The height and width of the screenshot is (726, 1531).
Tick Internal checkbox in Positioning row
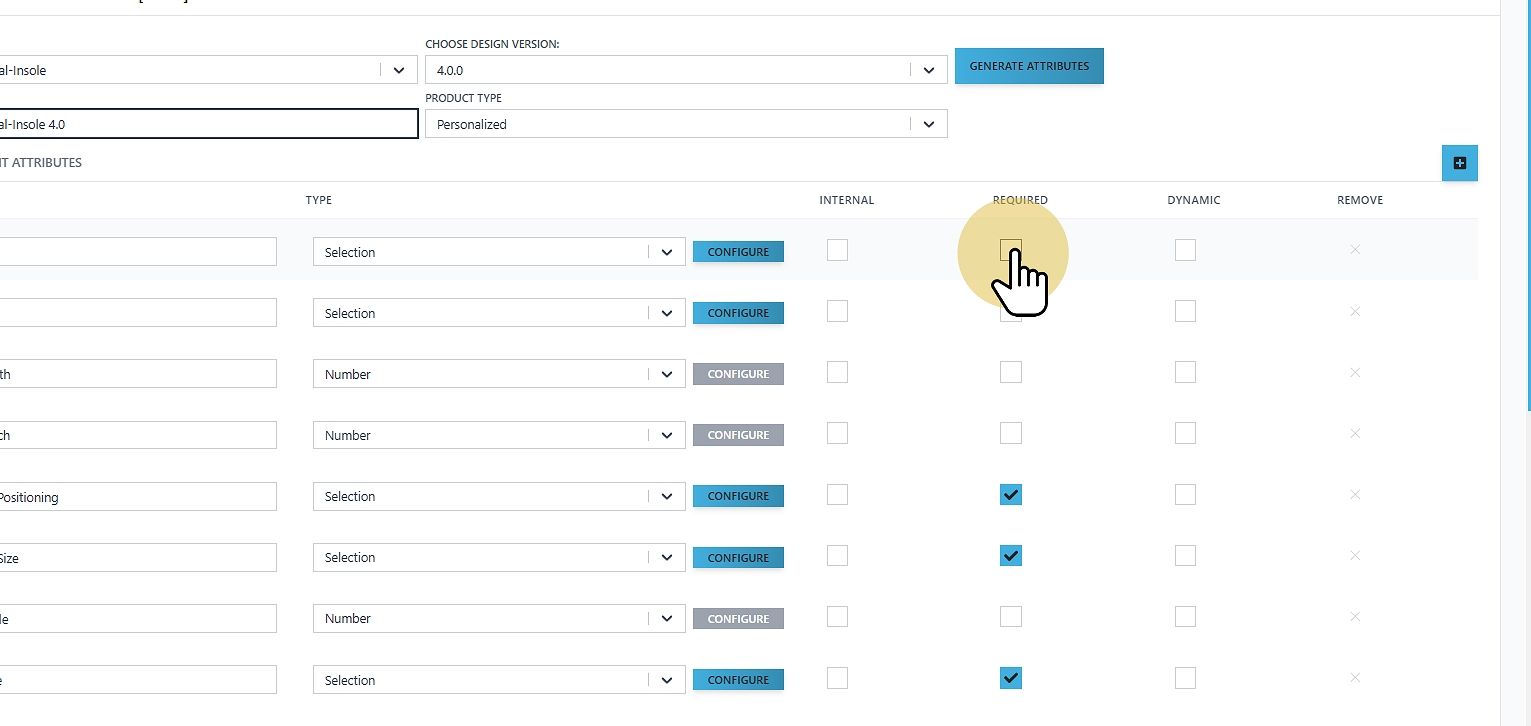[x=837, y=495]
